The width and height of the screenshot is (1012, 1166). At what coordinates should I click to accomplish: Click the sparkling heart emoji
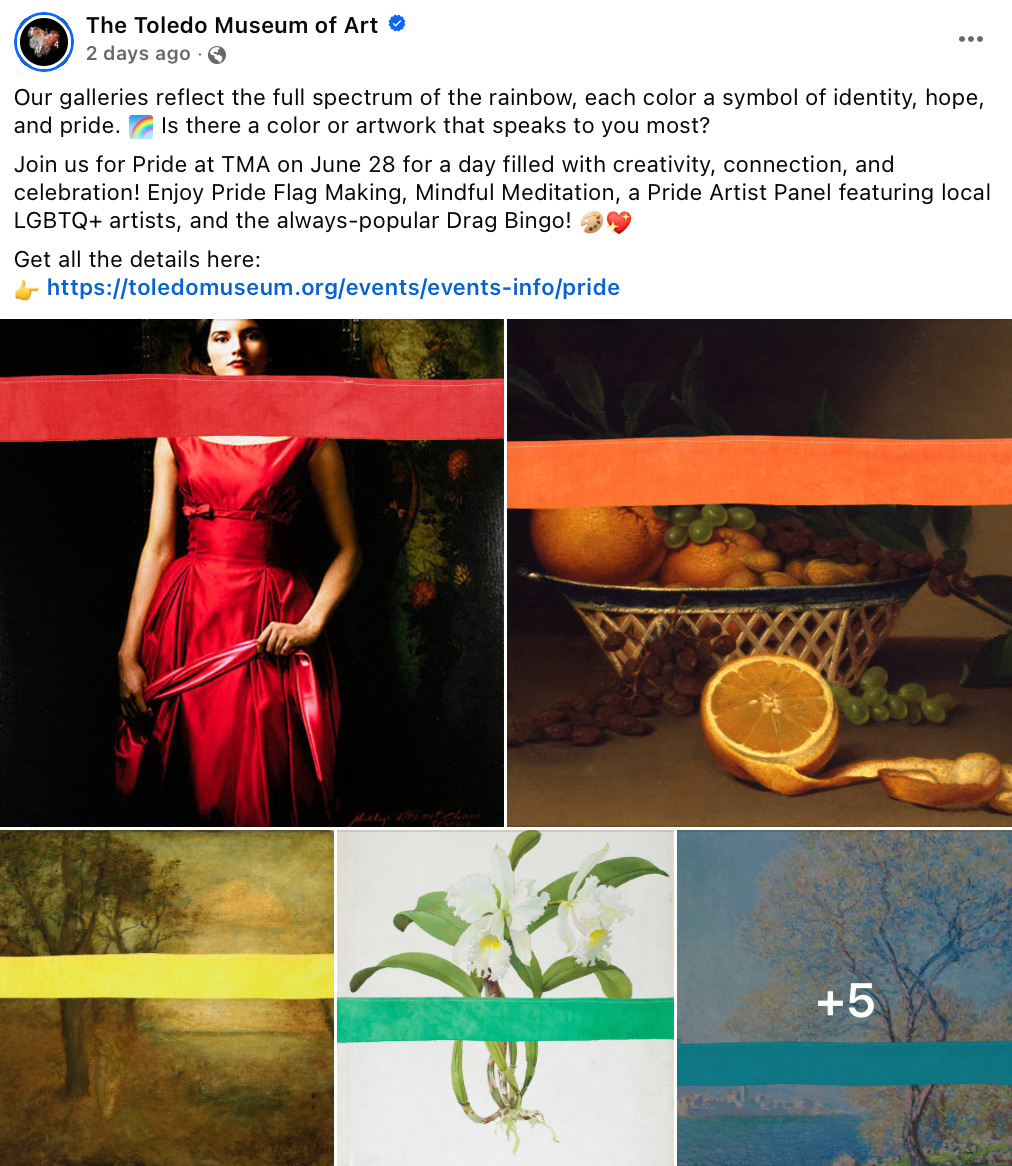619,222
